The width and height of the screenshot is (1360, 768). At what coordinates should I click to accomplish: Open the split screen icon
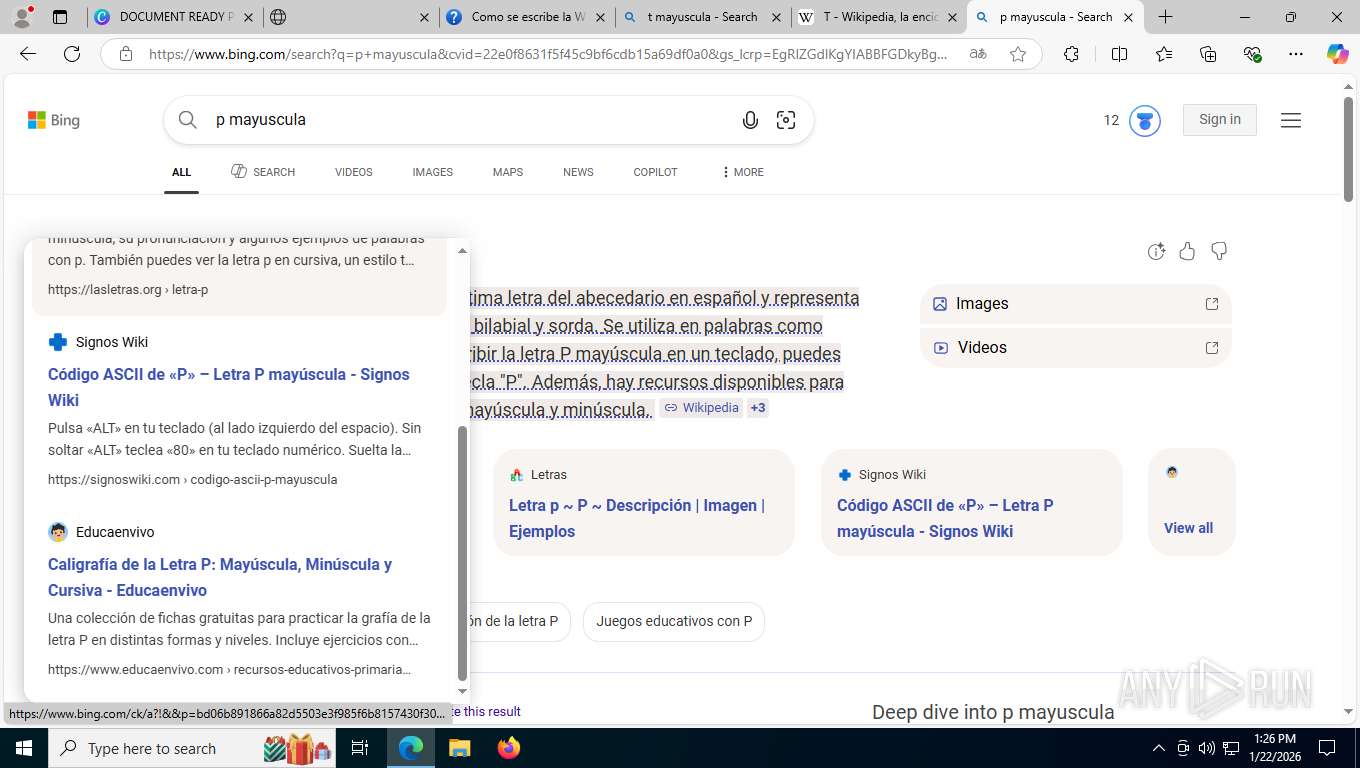tap(1119, 54)
